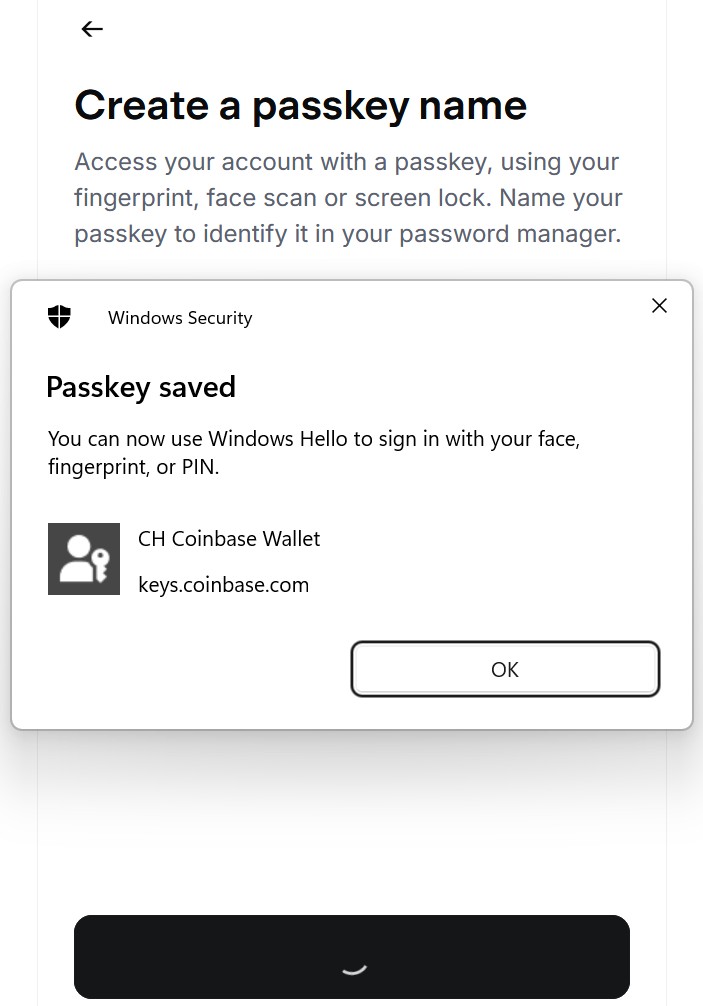The image size is (703, 1006).
Task: Confirm the saved passkey with OK
Action: point(505,669)
